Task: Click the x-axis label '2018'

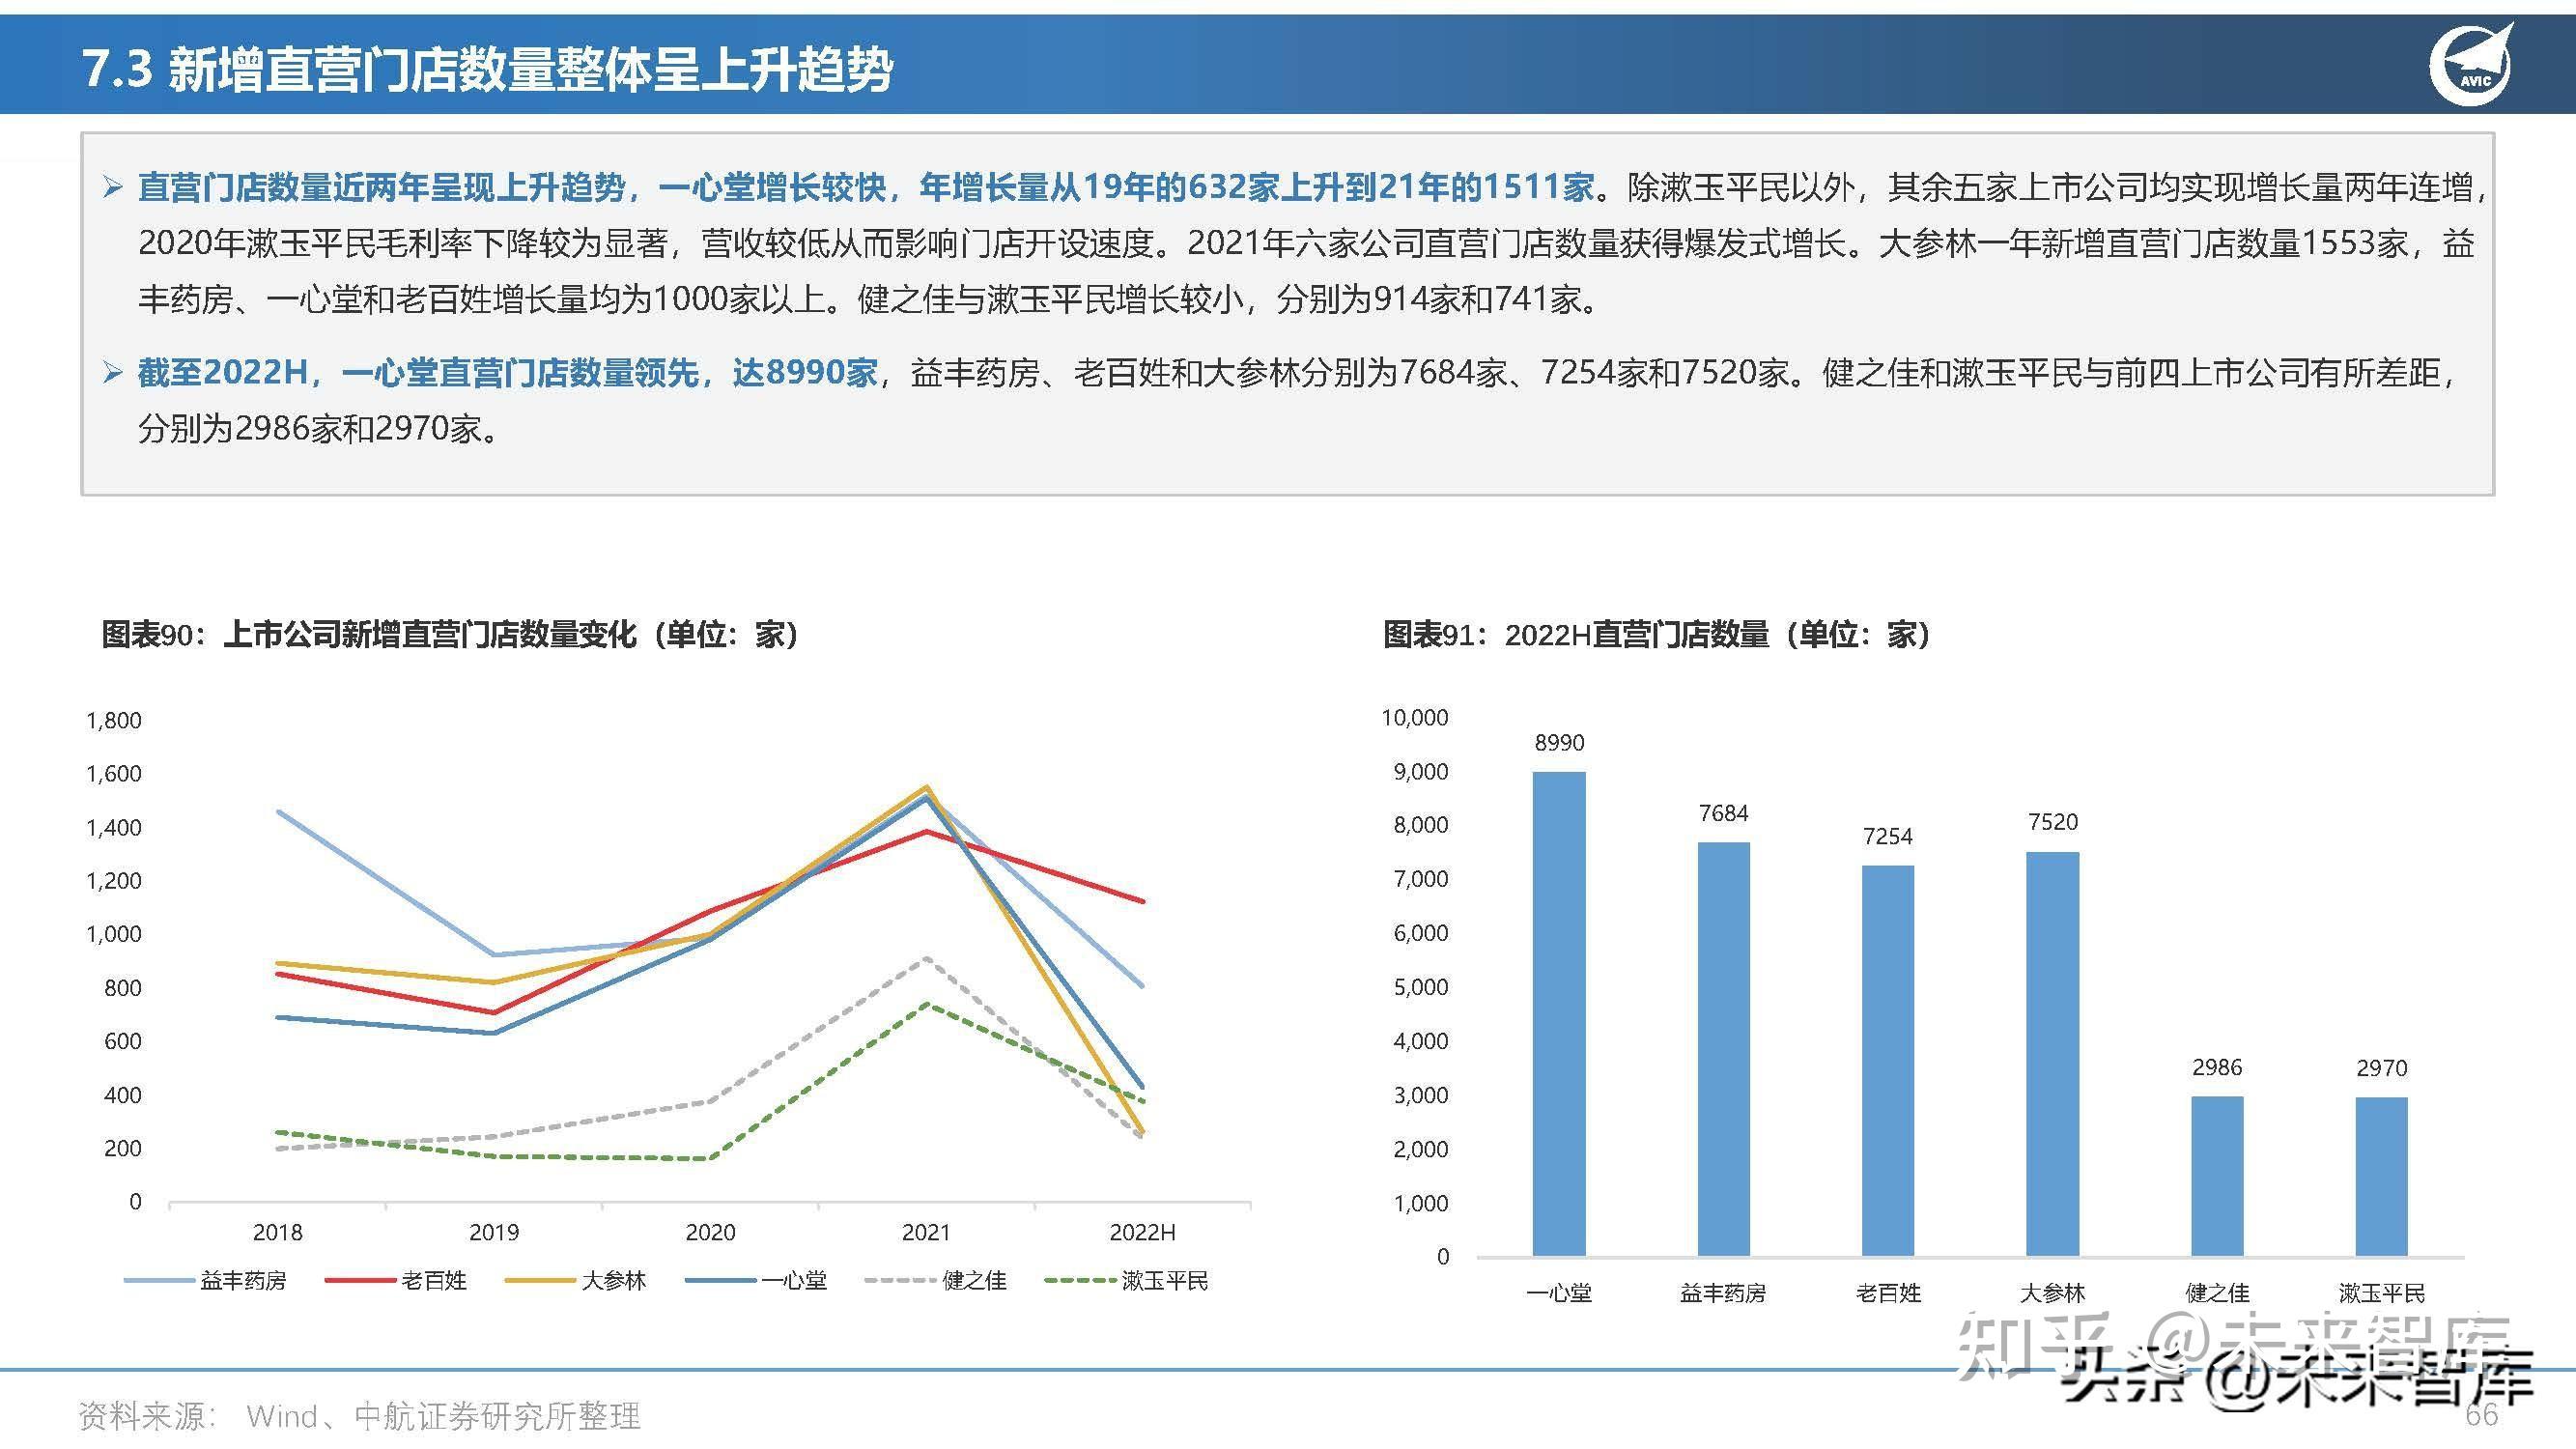Action: [277, 1233]
